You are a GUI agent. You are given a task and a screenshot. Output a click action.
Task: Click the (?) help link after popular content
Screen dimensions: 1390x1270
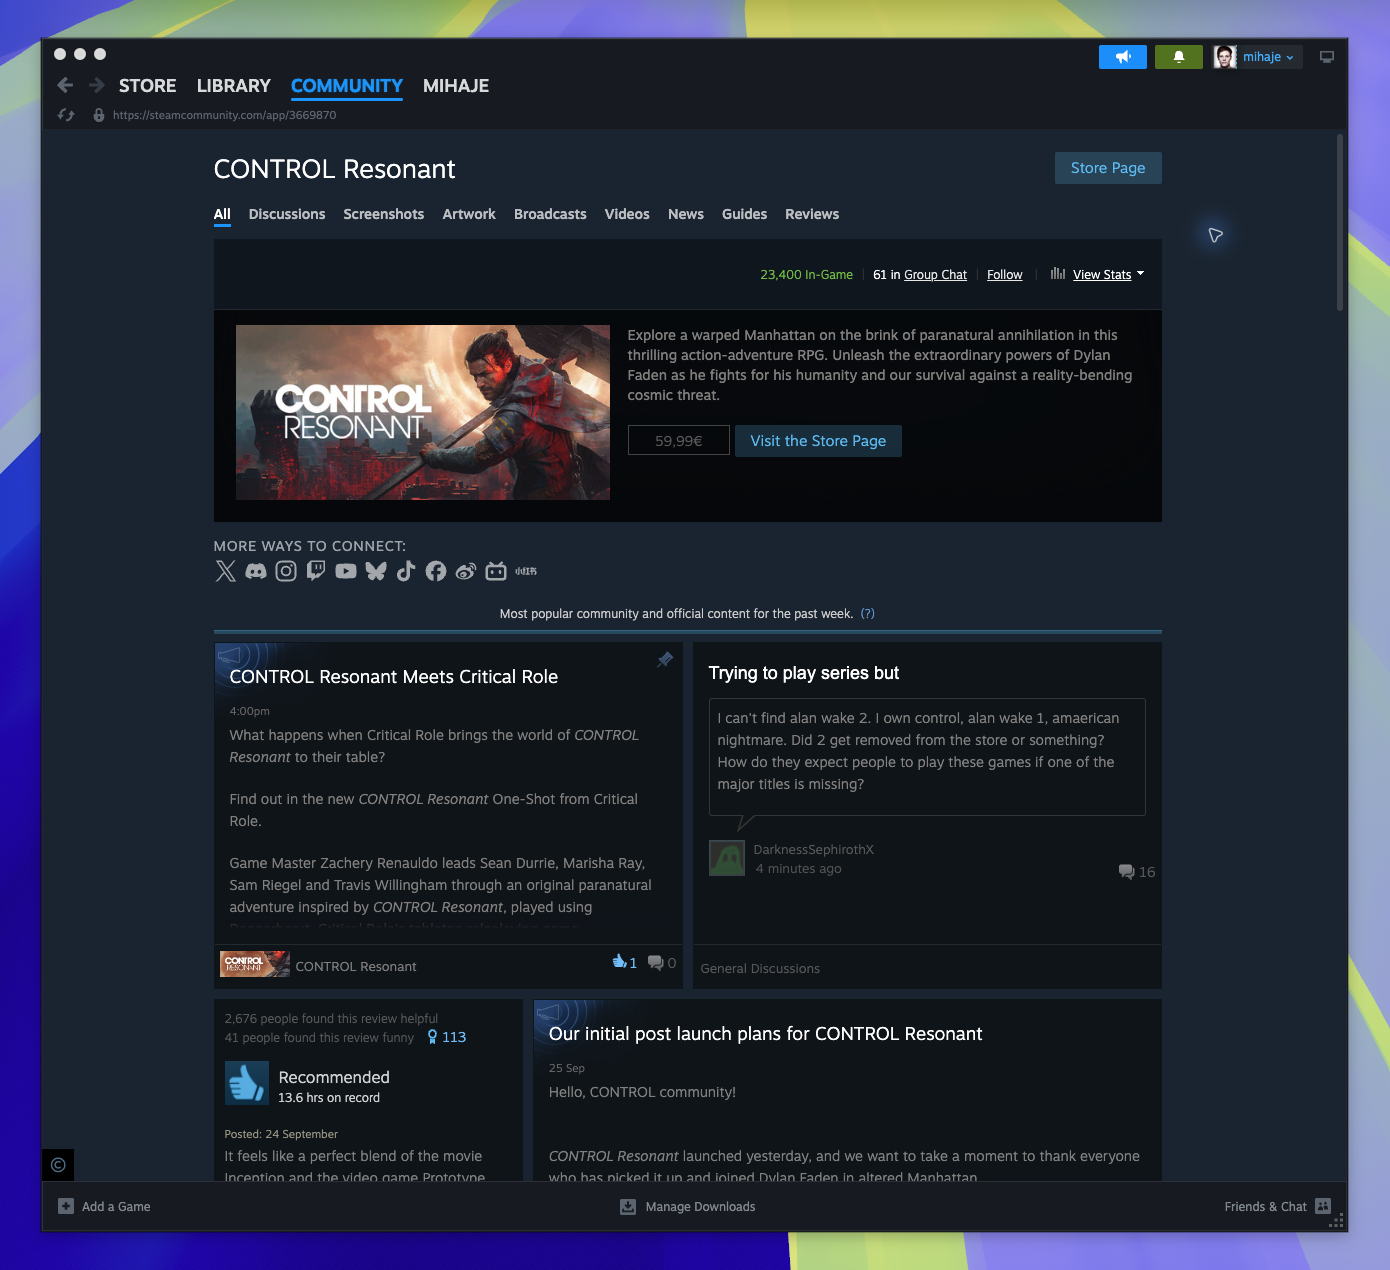[x=868, y=614]
